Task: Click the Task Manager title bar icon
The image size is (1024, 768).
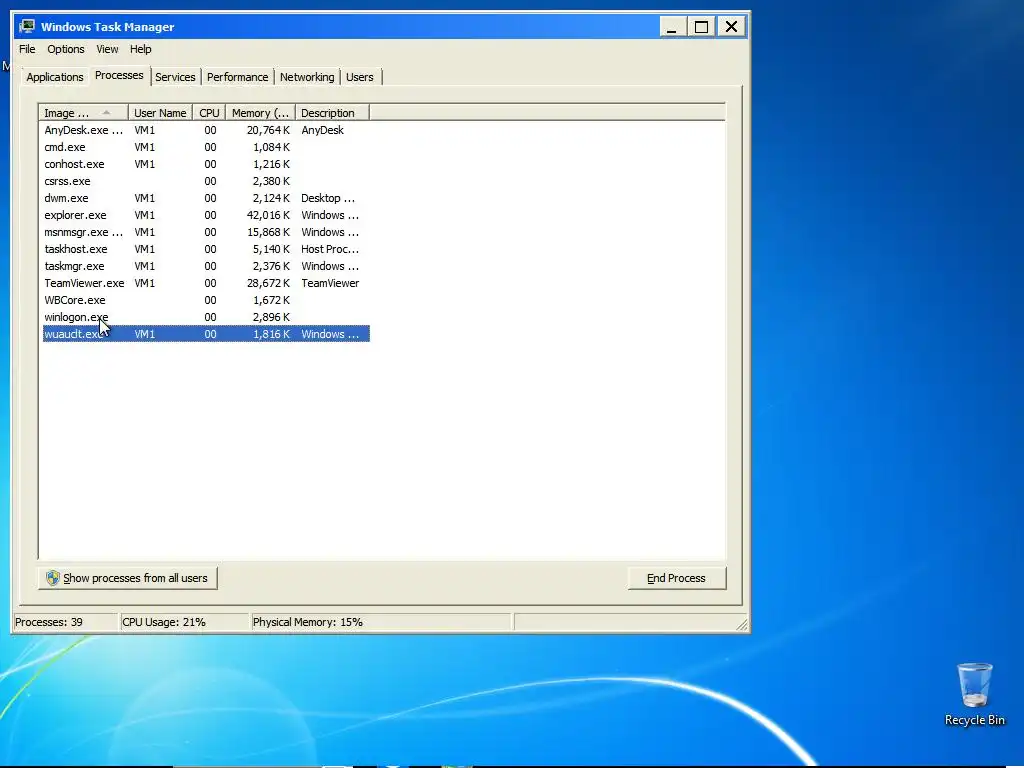Action: click(27, 26)
